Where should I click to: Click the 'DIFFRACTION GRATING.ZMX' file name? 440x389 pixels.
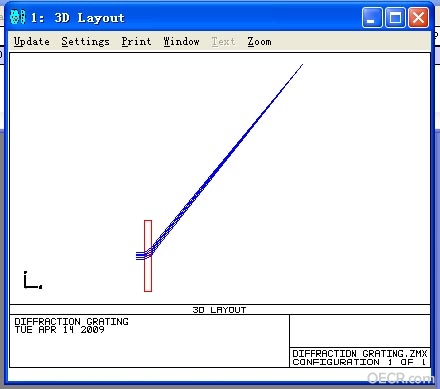pyautogui.click(x=360, y=353)
